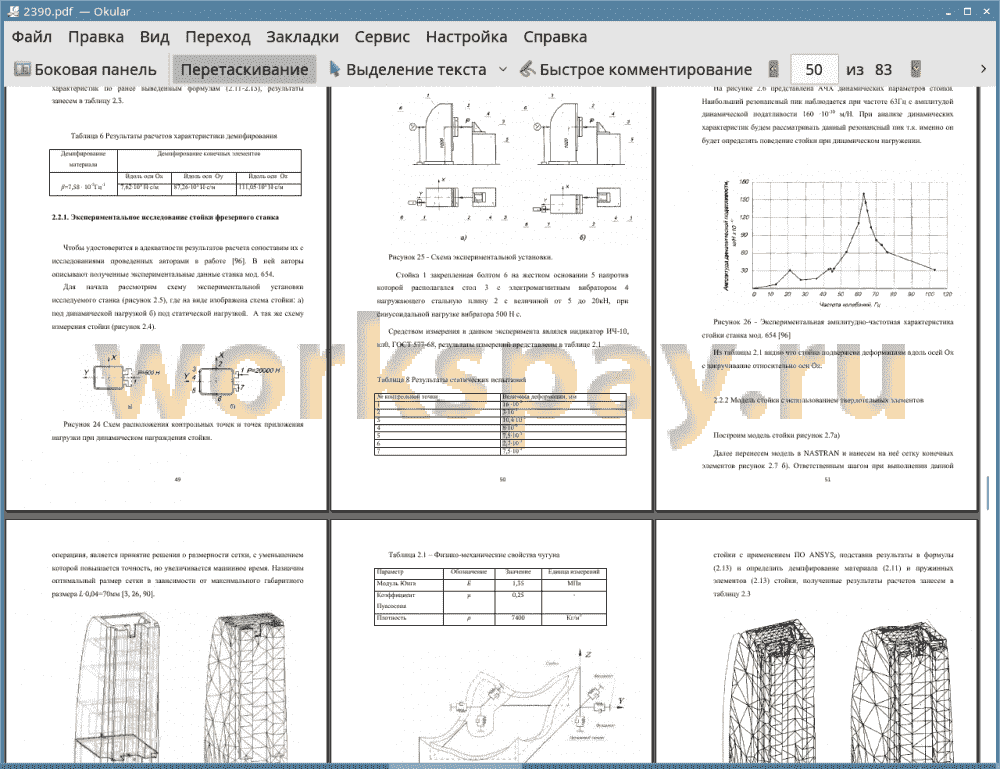1000x769 pixels.
Task: Activate the Быстрое комментирование annotation tool
Action: [636, 69]
